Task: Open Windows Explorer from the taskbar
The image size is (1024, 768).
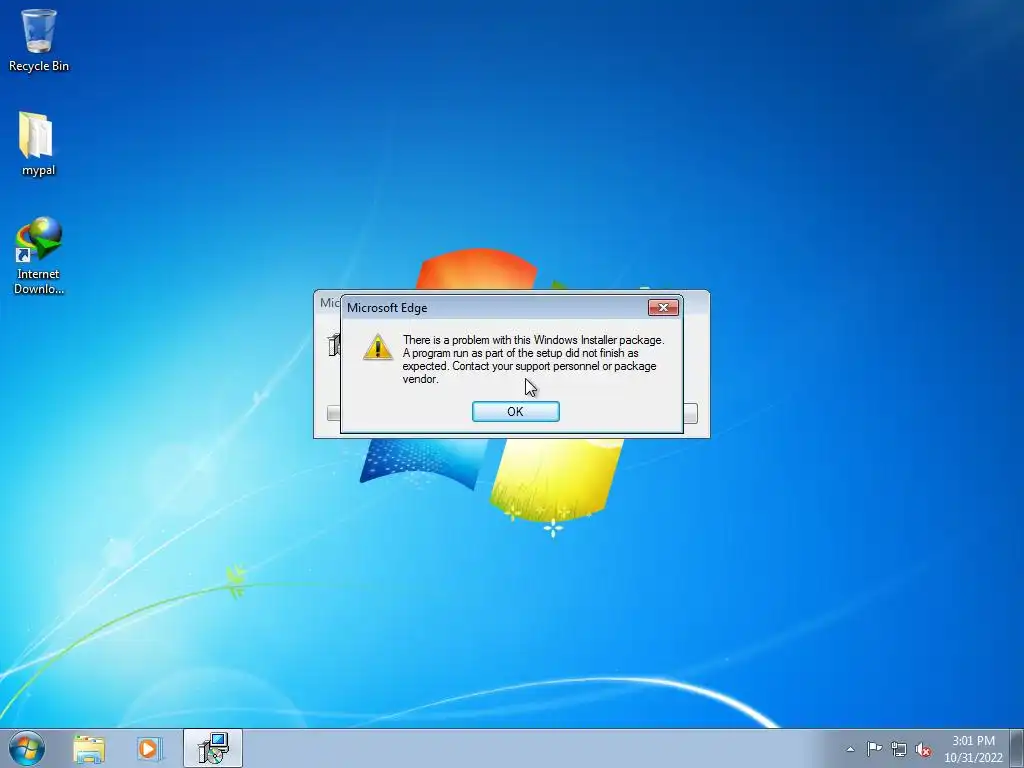Action: 89,749
